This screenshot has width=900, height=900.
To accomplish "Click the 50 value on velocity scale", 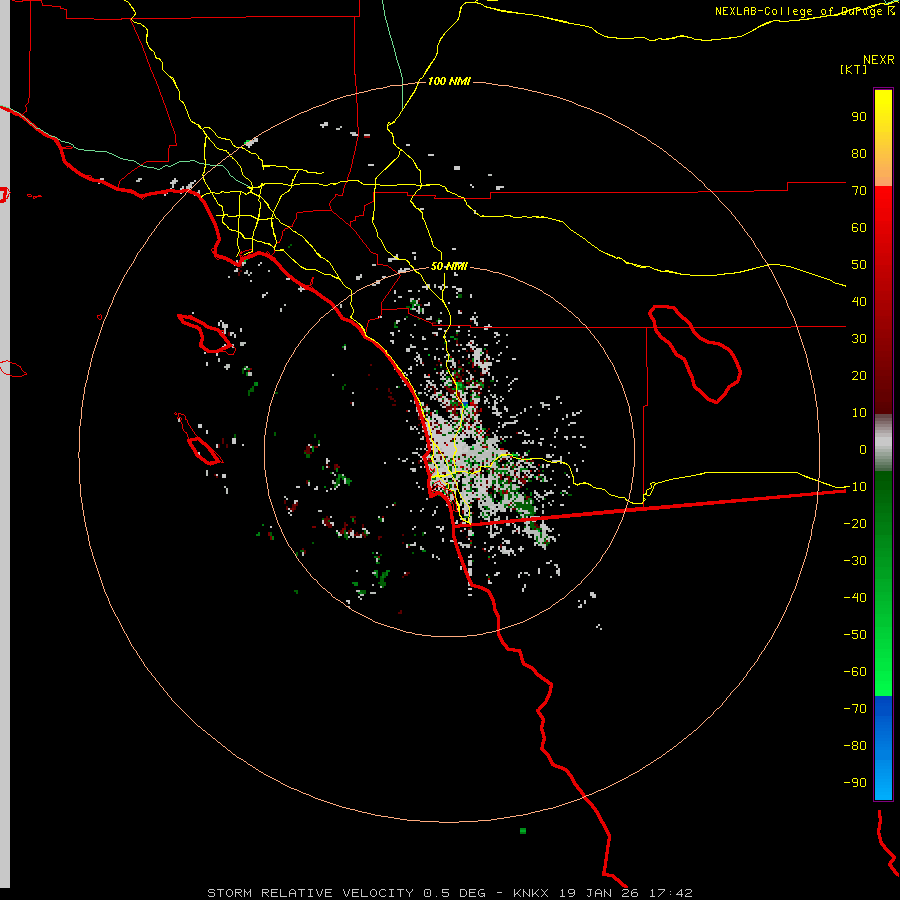I will 859,265.
